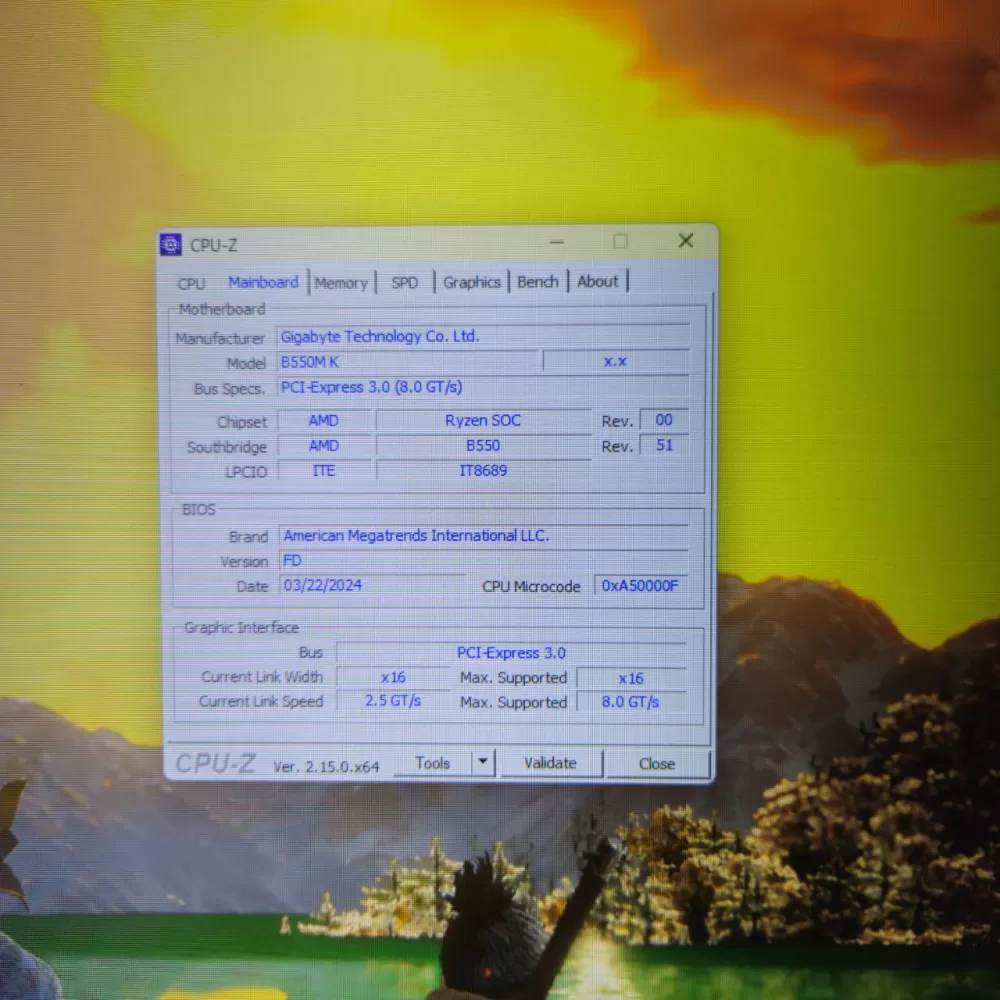Click the 'Ver. 2.15.0.x64' version text
1000x1000 pixels.
pyautogui.click(x=327, y=766)
